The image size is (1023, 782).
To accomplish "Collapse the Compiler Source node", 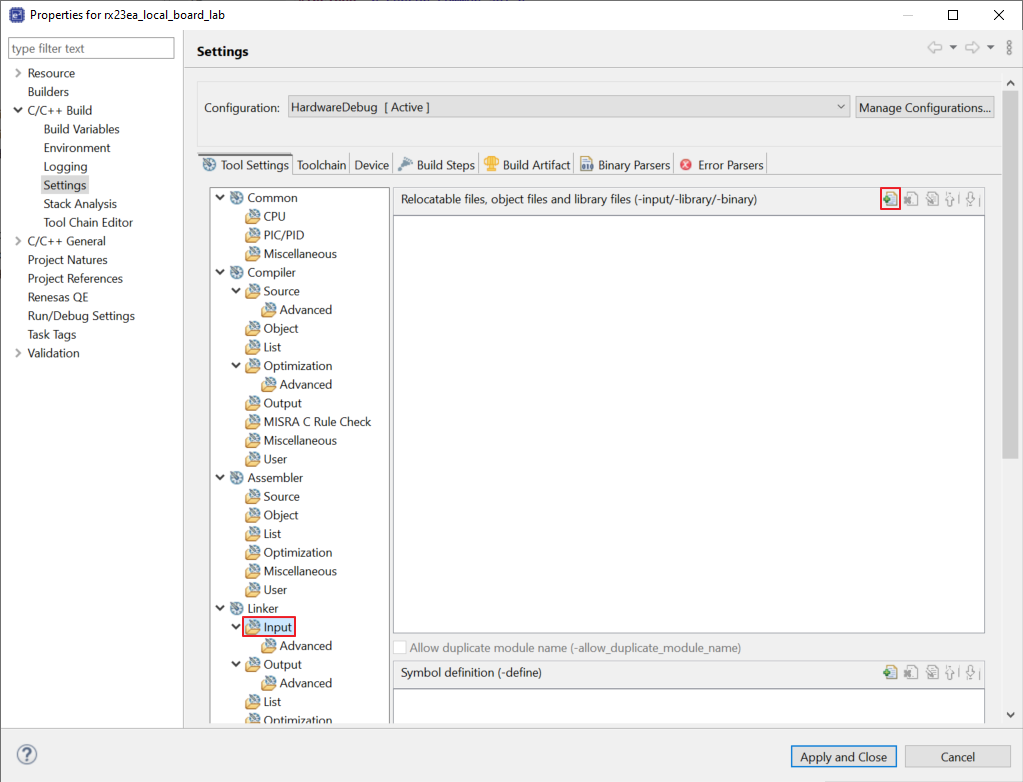I will coord(236,292).
